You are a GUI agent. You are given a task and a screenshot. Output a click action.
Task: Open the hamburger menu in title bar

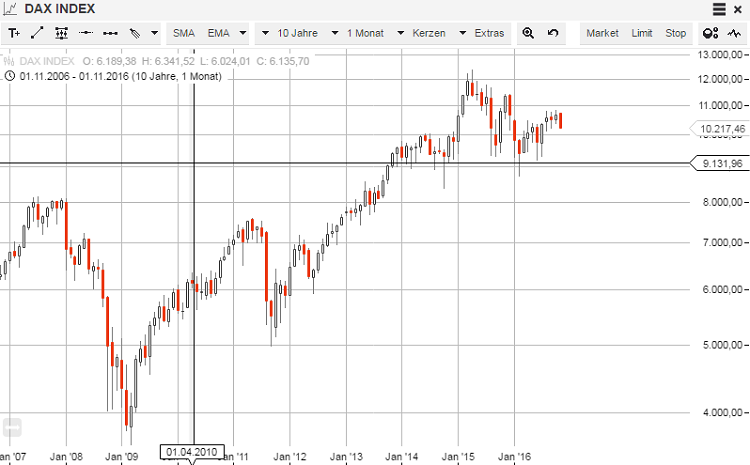pyautogui.click(x=719, y=9)
